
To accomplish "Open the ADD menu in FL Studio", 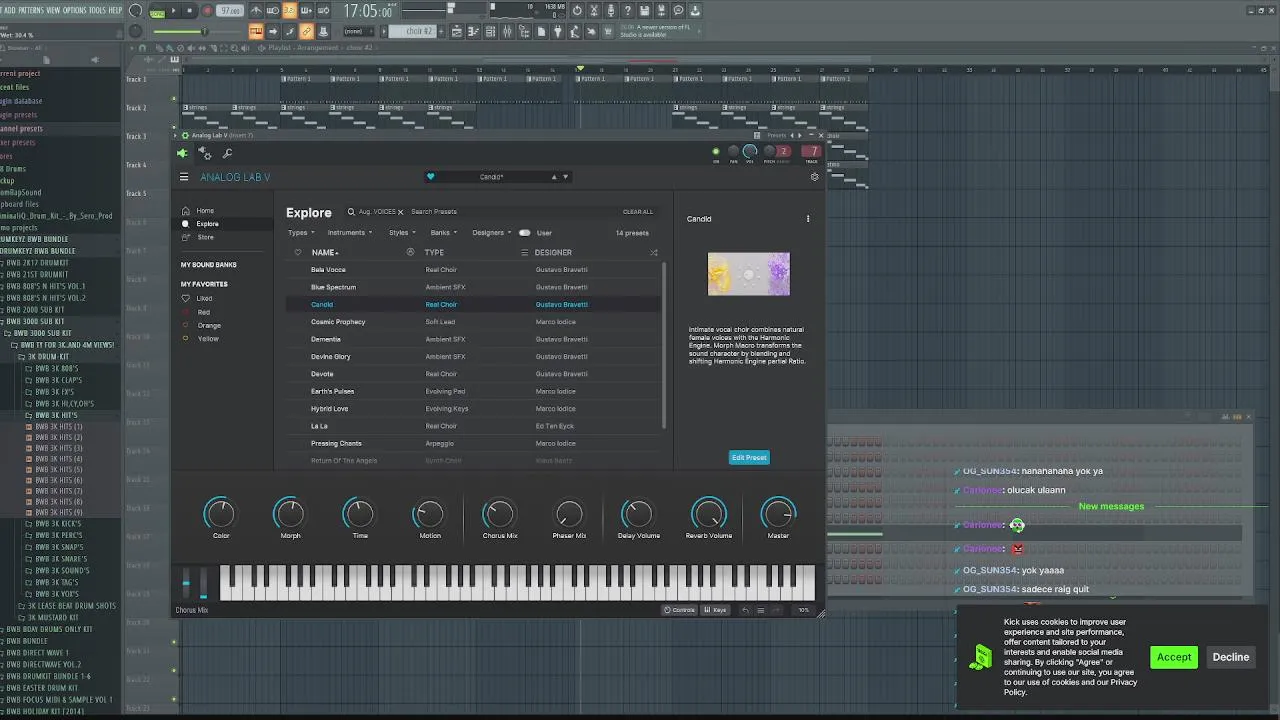I will [x=9, y=10].
